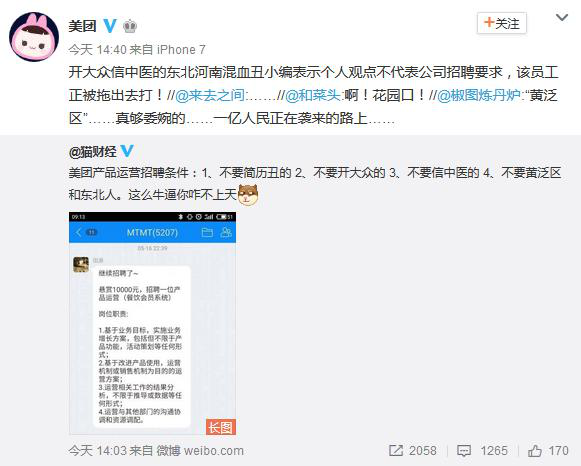Open the @和菜头 mention link
The width and height of the screenshot is (581, 466).
[313, 95]
